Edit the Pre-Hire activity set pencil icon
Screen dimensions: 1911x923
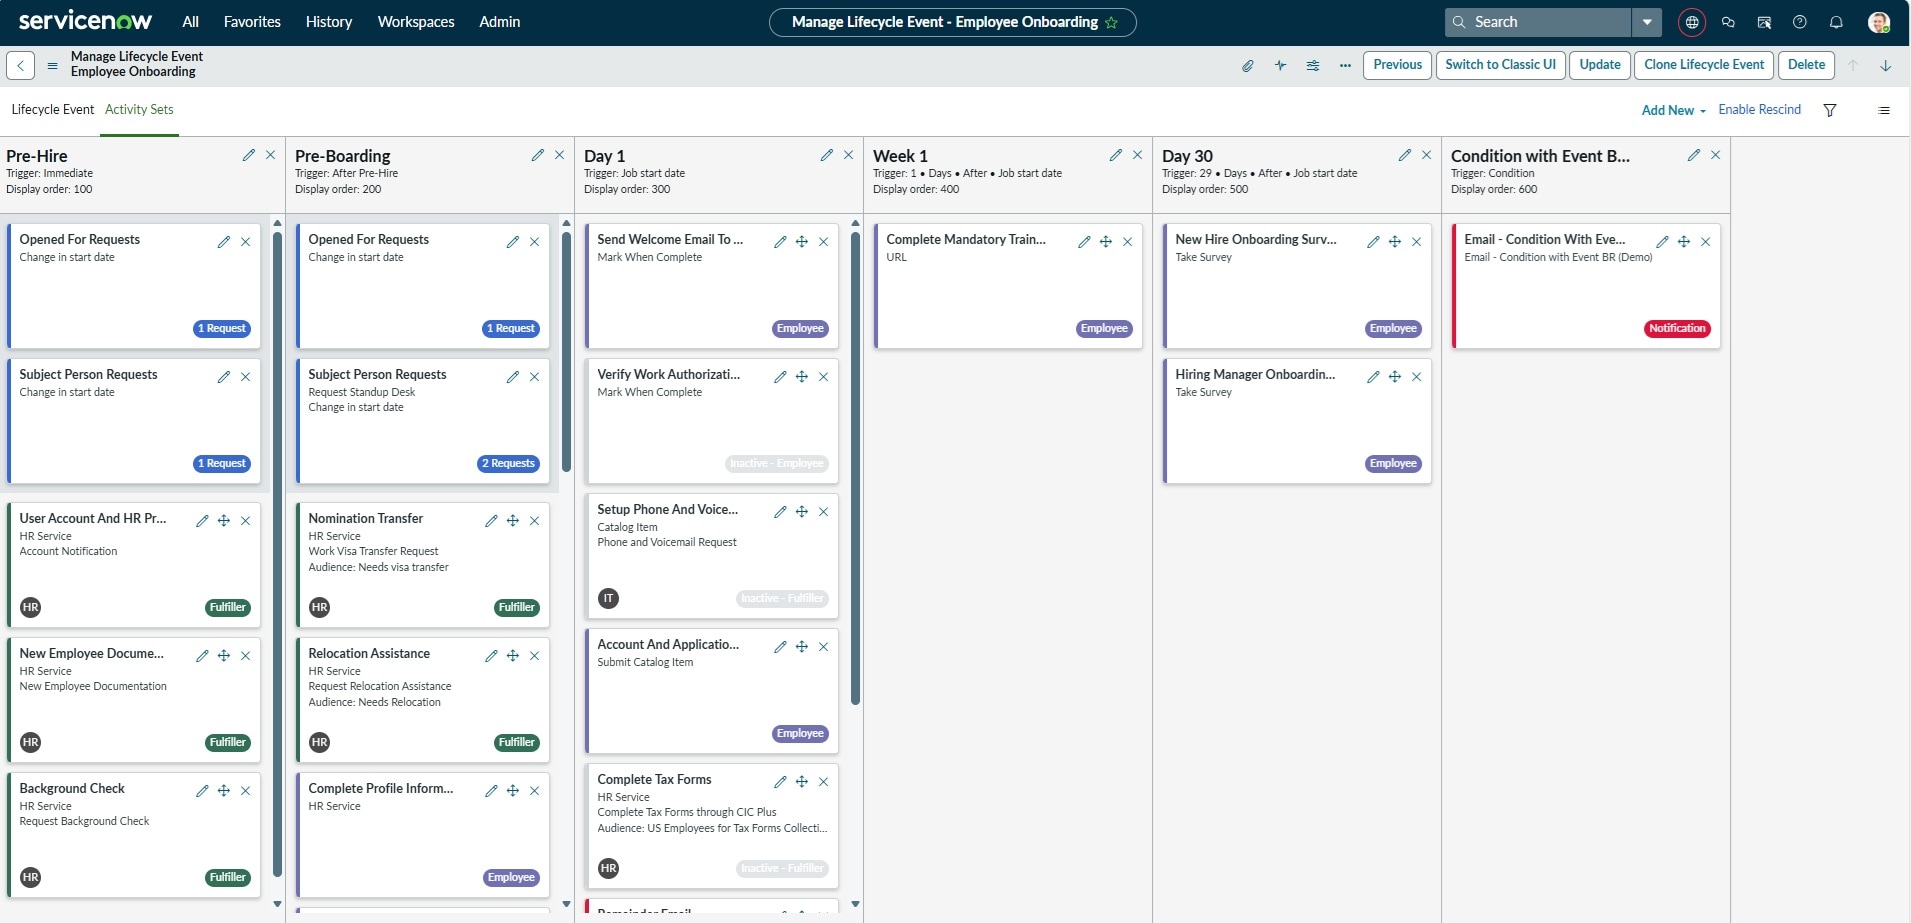(248, 155)
